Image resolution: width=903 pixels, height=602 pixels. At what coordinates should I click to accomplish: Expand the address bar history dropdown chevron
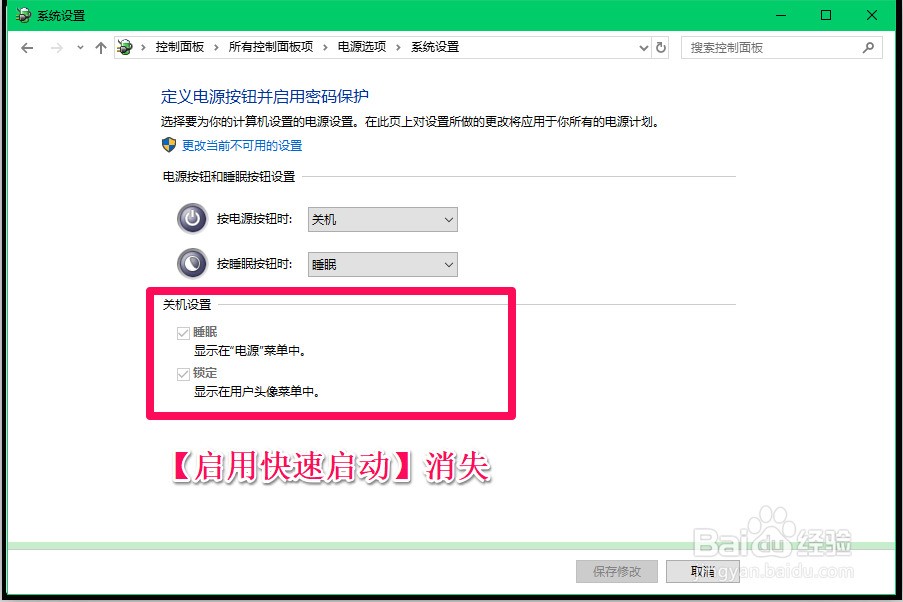644,48
